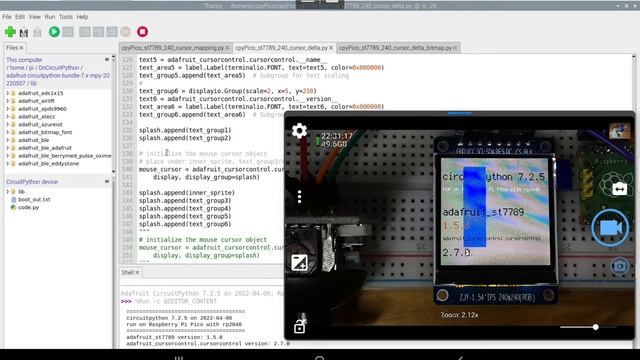640x360 pixels.
Task: Expand the adafruit_bitmap_font folder
Action: (x=7, y=132)
